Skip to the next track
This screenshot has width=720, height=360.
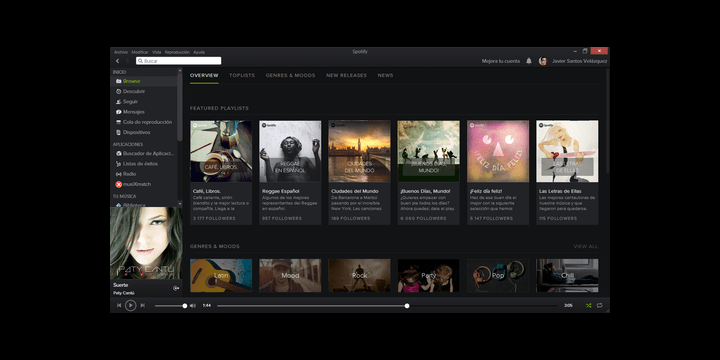(142, 305)
